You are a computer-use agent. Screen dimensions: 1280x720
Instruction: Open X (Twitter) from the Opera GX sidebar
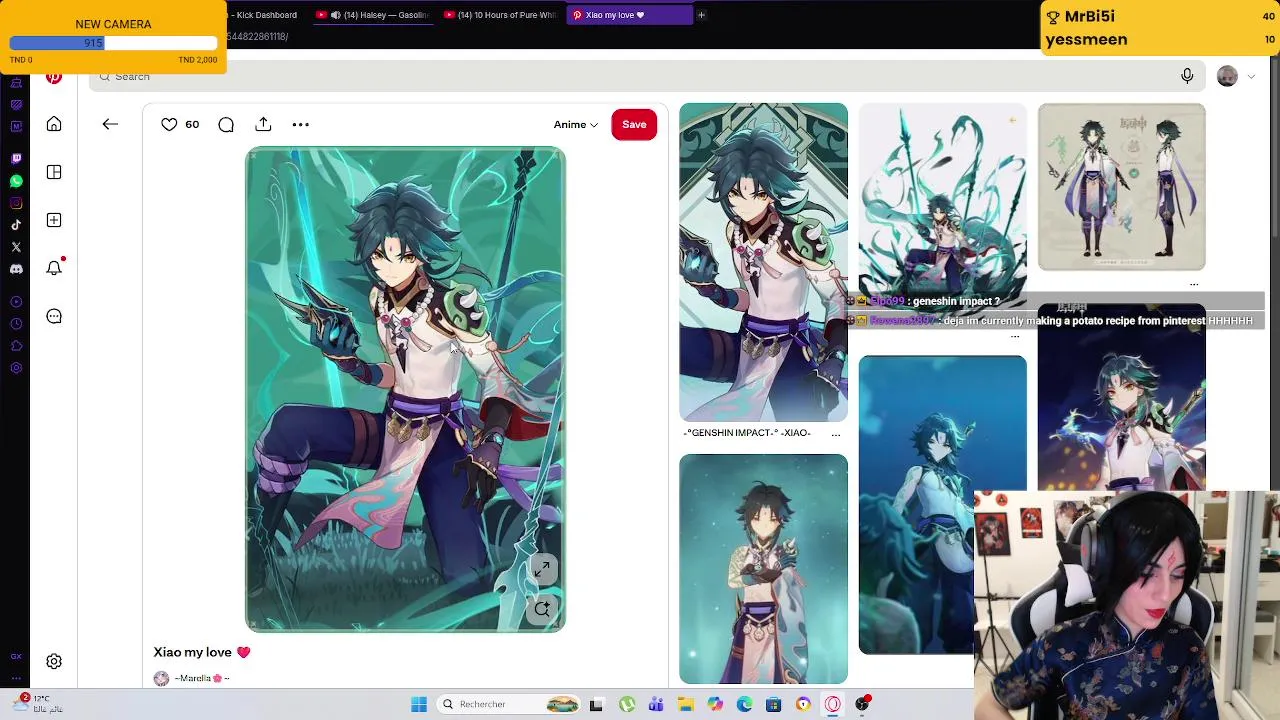pyautogui.click(x=16, y=247)
